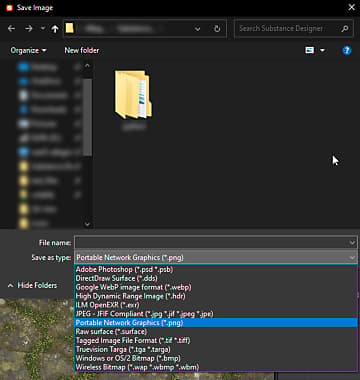The height and width of the screenshot is (380, 360).
Task: Expand address bar history chevron
Action: [197, 29]
